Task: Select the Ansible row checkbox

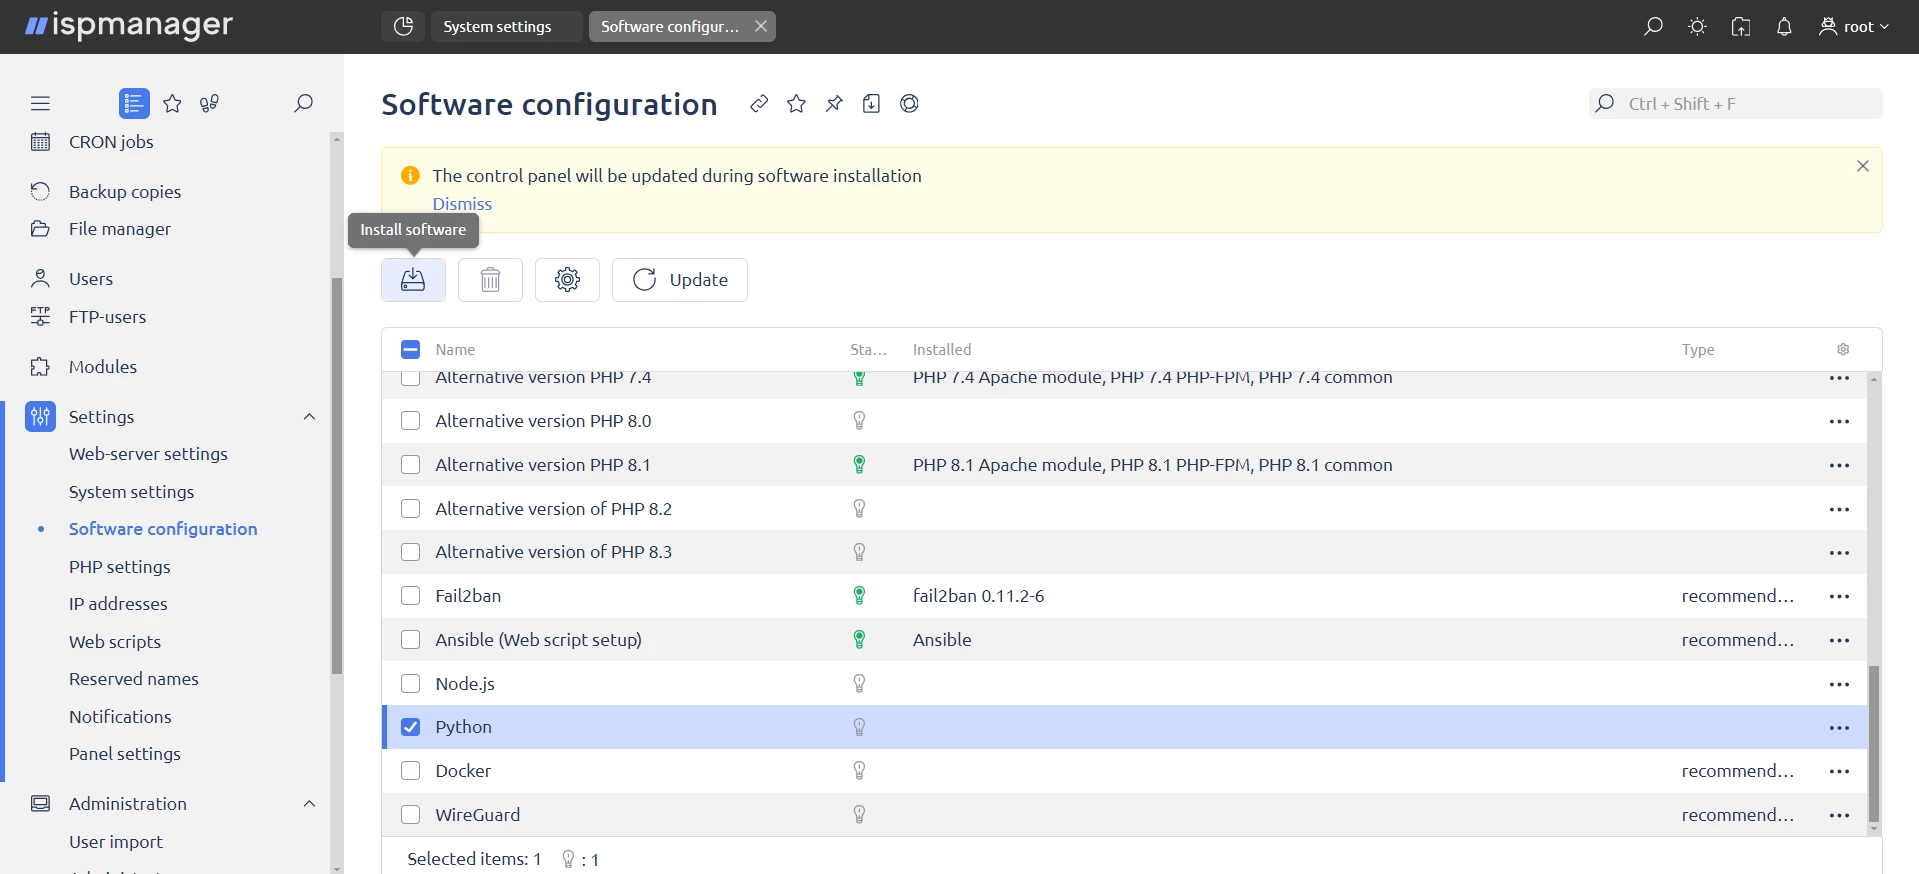Action: point(410,640)
